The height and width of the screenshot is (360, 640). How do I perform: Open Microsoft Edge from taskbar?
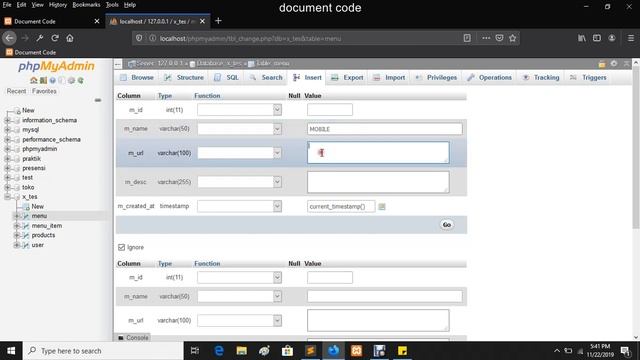click(219, 351)
